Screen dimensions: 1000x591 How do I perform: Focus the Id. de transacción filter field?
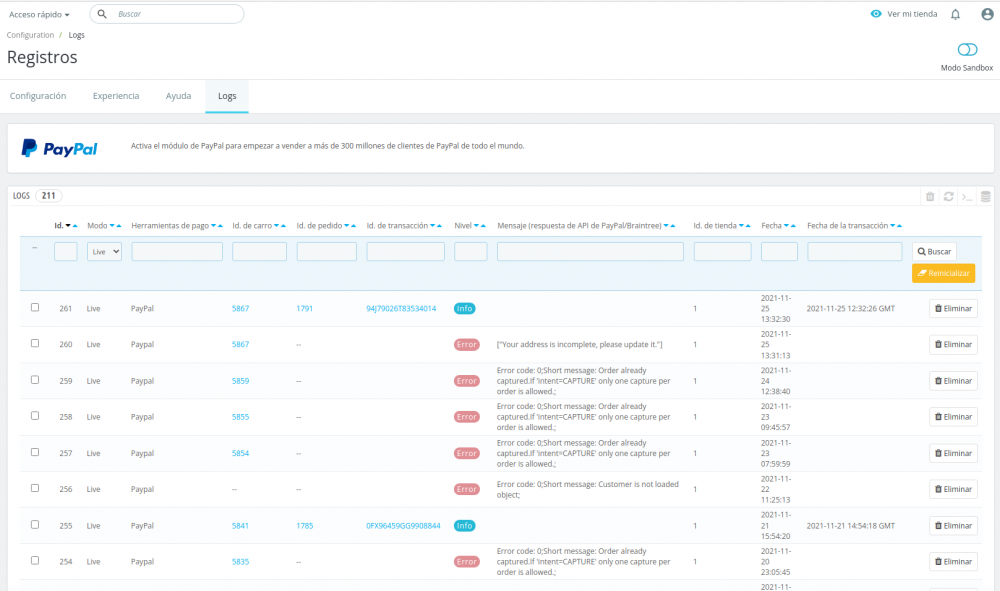tap(405, 252)
